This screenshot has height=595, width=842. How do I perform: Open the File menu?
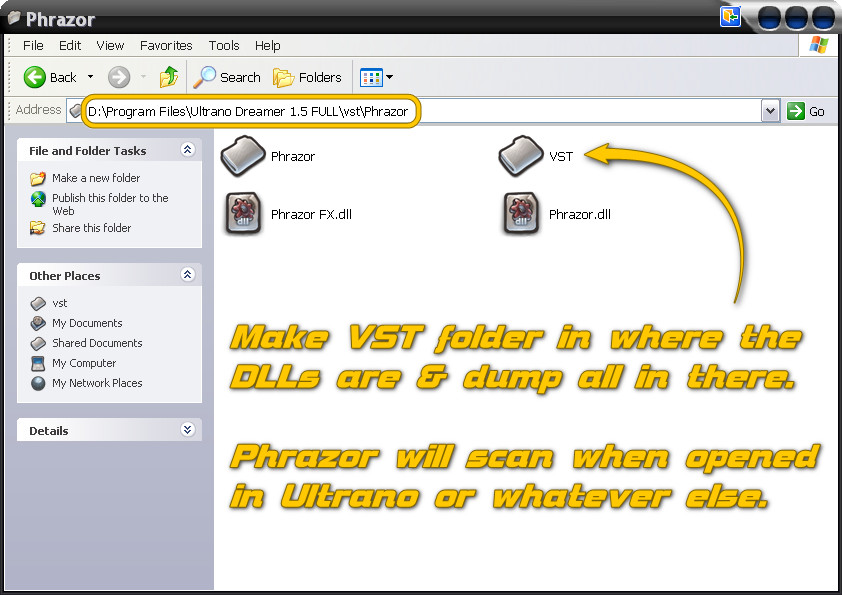pos(33,46)
